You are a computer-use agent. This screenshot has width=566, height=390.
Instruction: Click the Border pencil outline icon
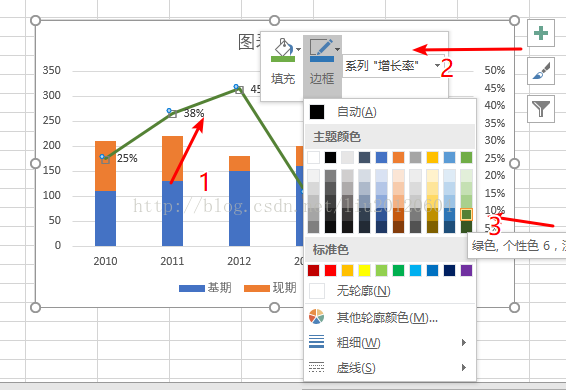[321, 49]
